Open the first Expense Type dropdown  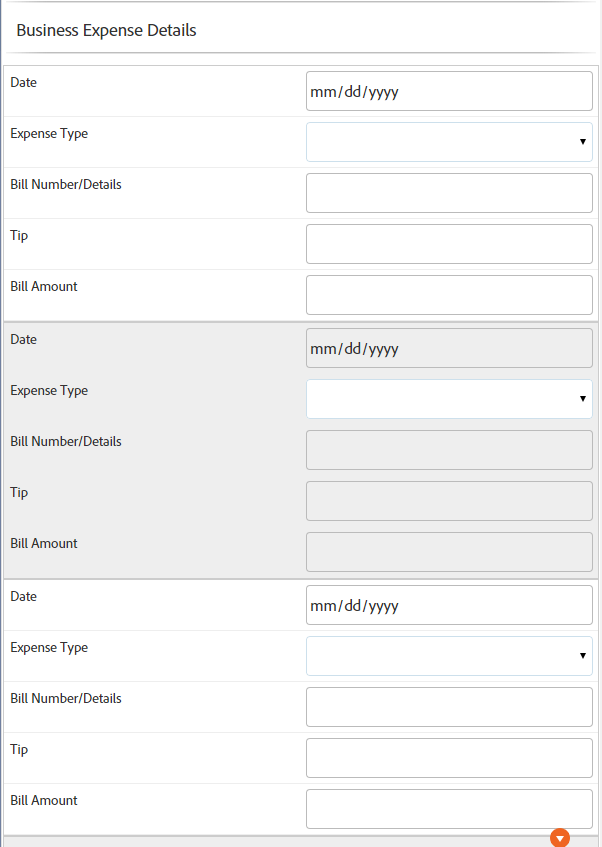click(x=448, y=141)
